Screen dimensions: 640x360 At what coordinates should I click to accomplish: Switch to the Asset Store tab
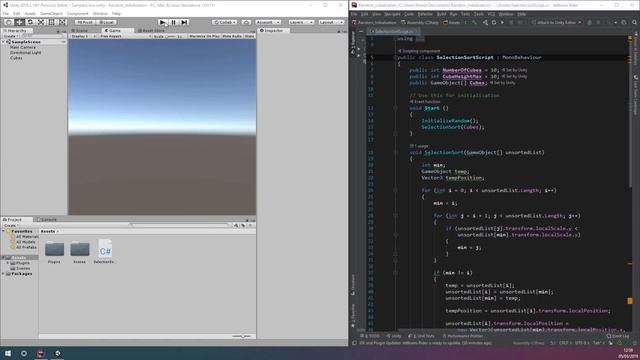(151, 30)
